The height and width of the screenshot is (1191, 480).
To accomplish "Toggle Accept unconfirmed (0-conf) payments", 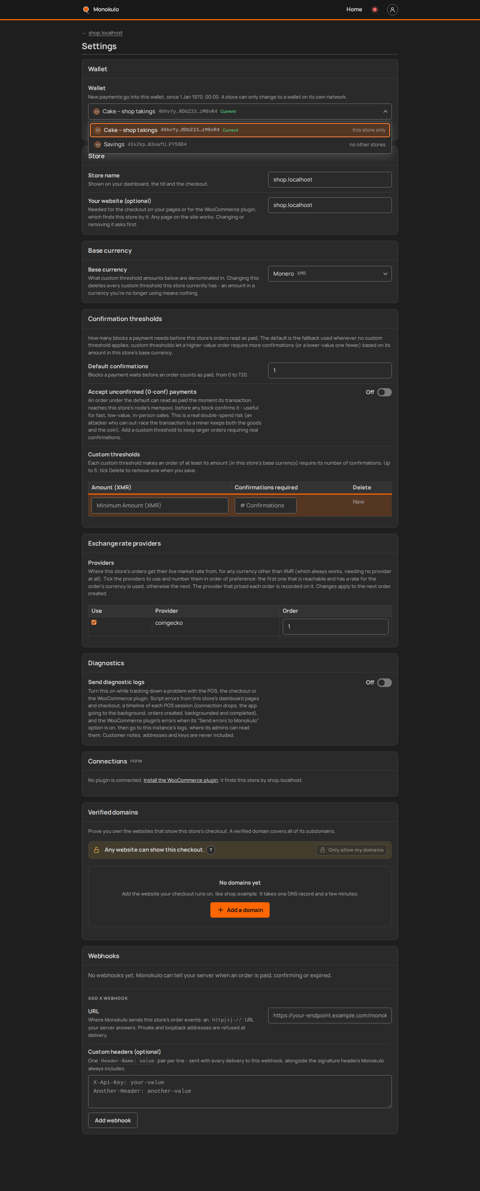I will click(384, 392).
